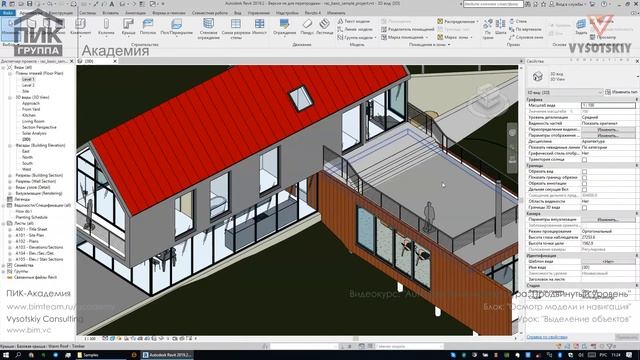Switch to the Управление ribbon tab
Screen dimensions: 640x360
coord(259,13)
